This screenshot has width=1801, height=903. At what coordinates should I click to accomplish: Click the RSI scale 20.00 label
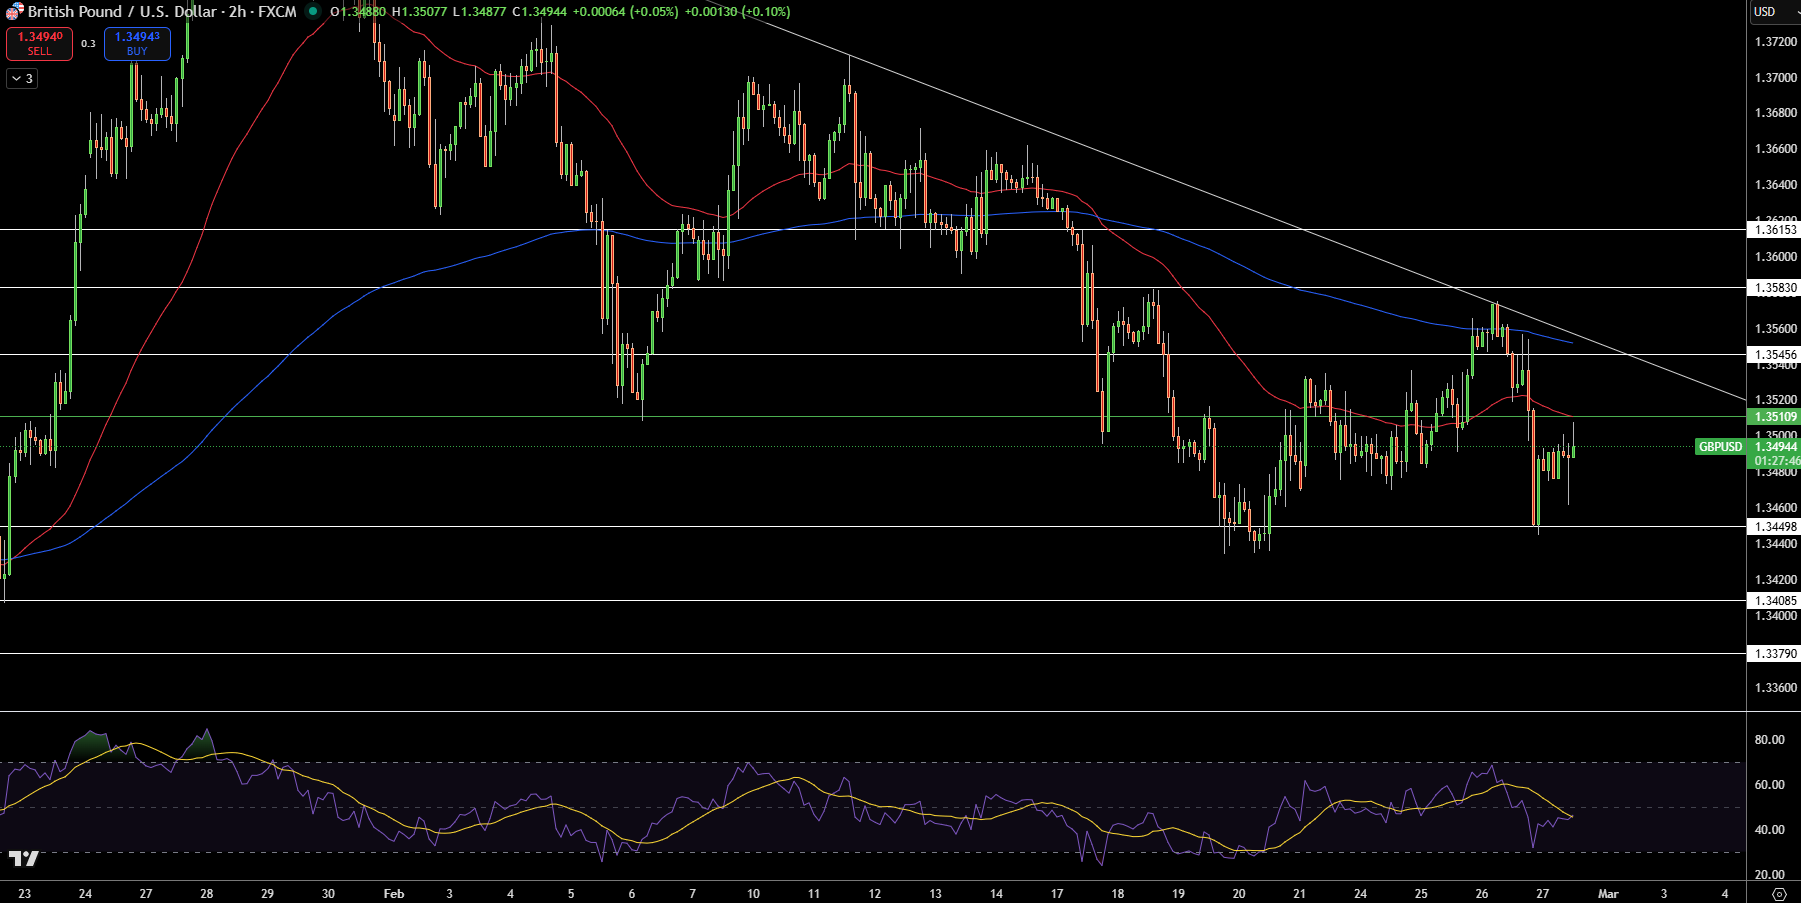1769,874
